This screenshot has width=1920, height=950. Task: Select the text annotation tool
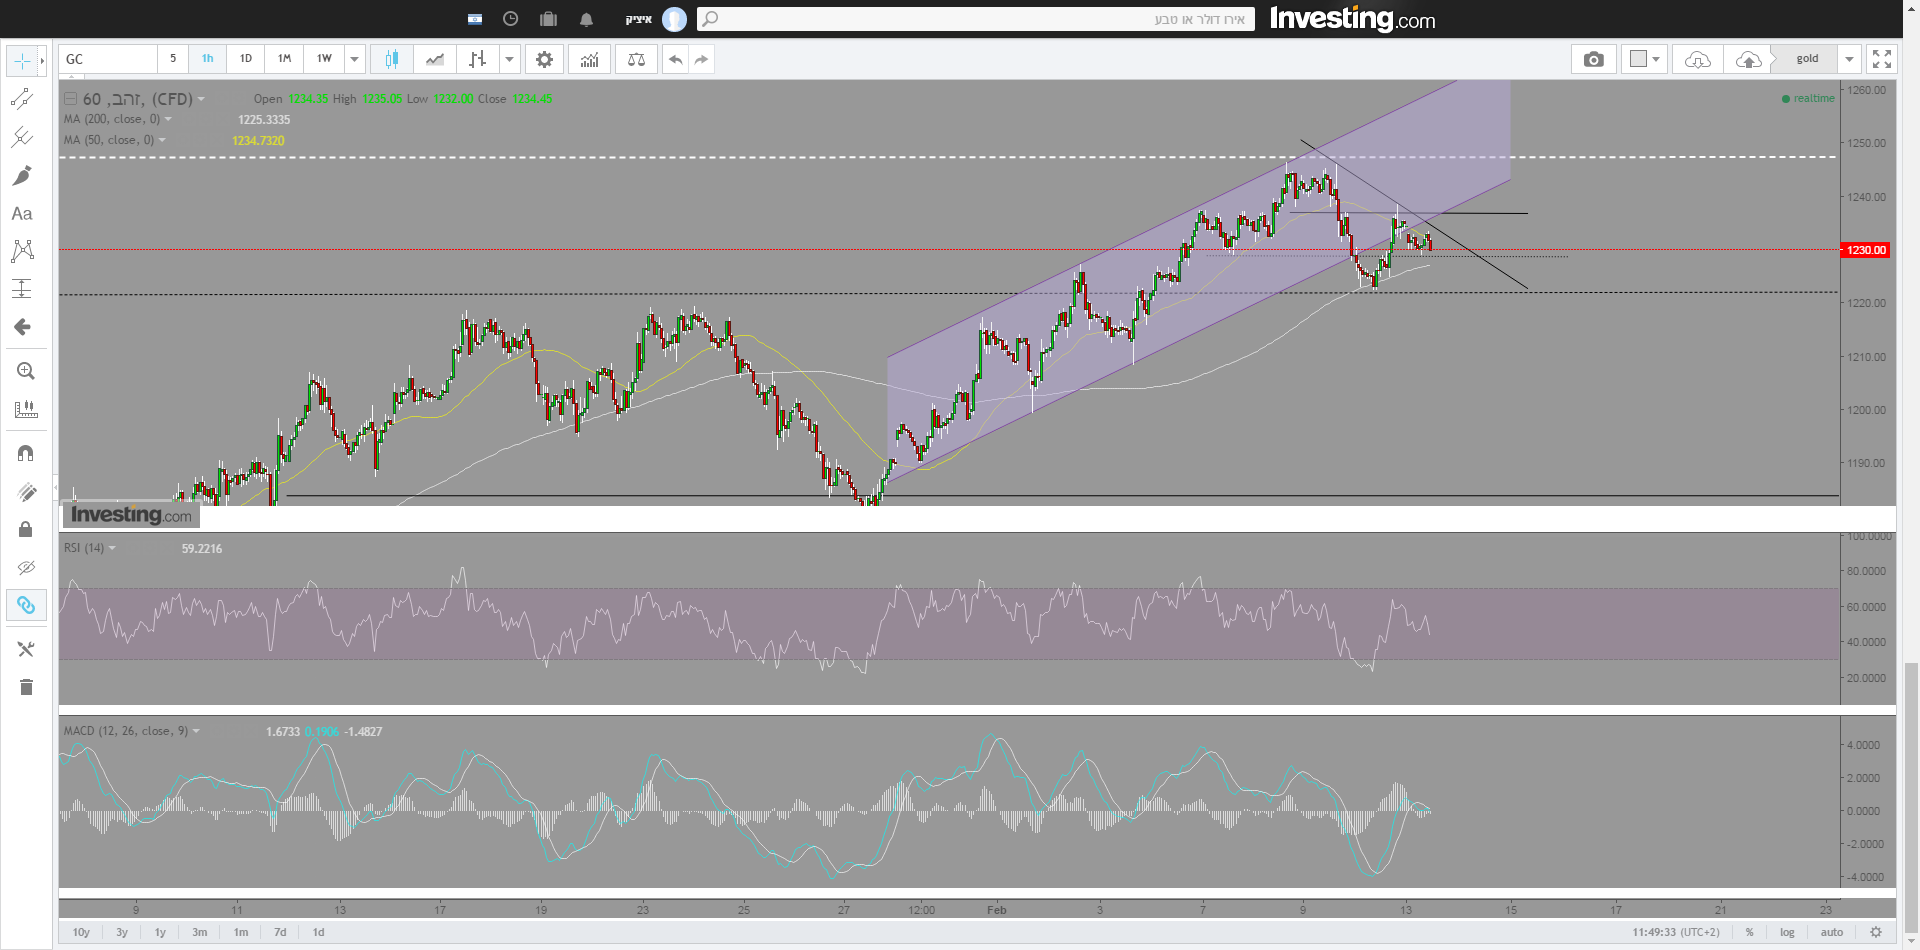(x=22, y=214)
